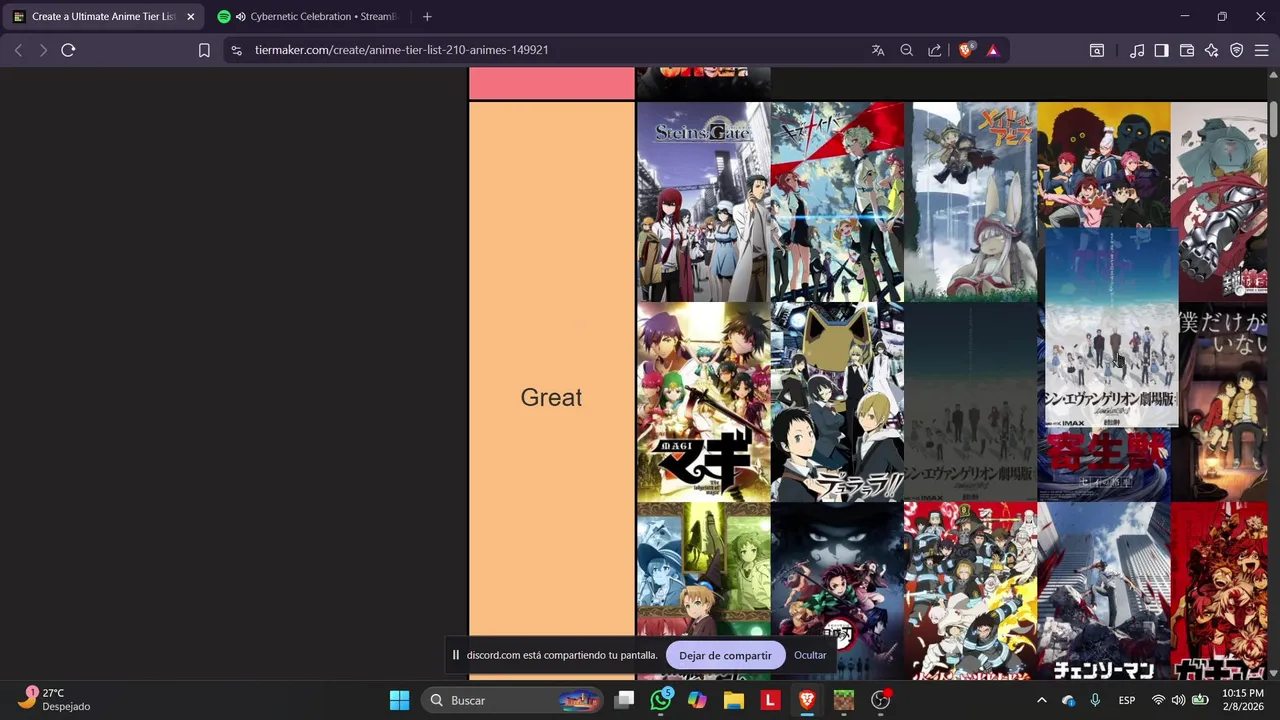Select the Steins;Gate anime poster
Viewport: 1280px width, 720px height.
point(703,201)
